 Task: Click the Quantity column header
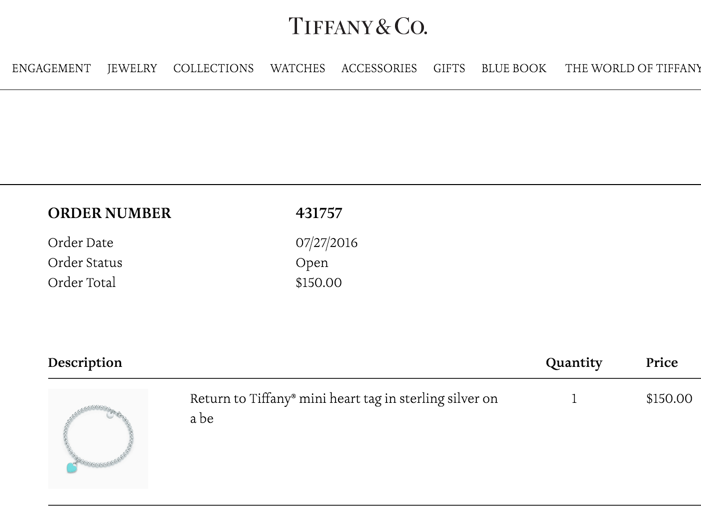click(x=573, y=363)
